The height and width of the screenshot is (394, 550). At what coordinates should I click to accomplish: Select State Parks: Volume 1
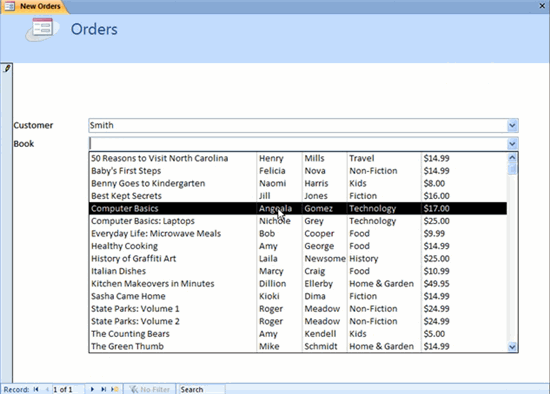click(298, 309)
